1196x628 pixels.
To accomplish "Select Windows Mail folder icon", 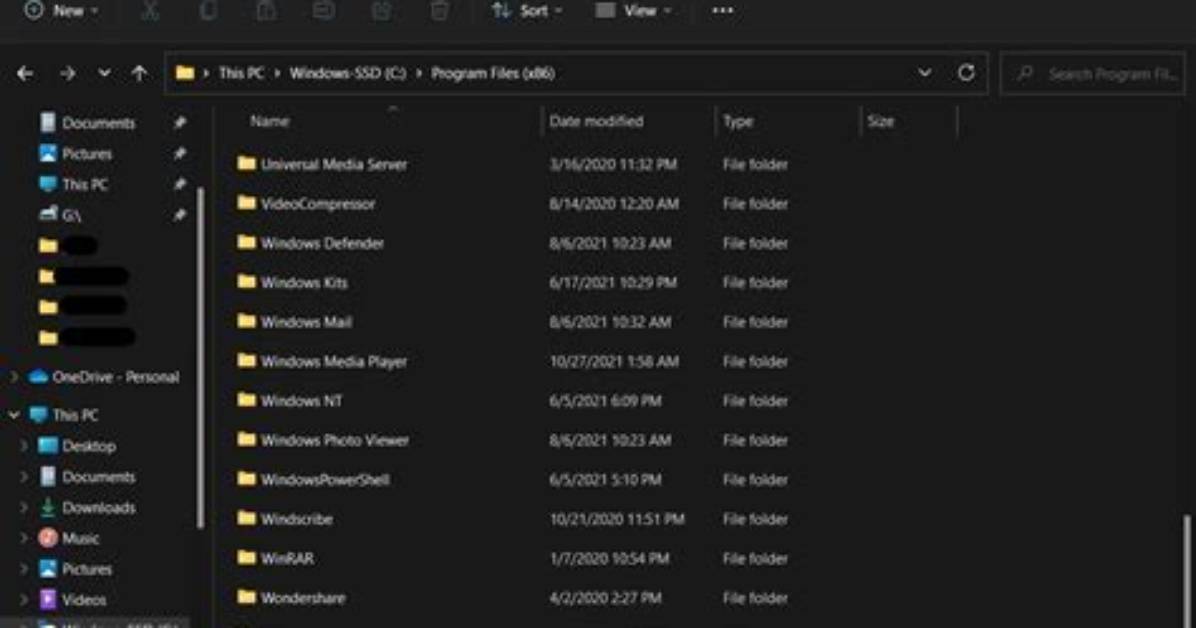I will pyautogui.click(x=246, y=321).
